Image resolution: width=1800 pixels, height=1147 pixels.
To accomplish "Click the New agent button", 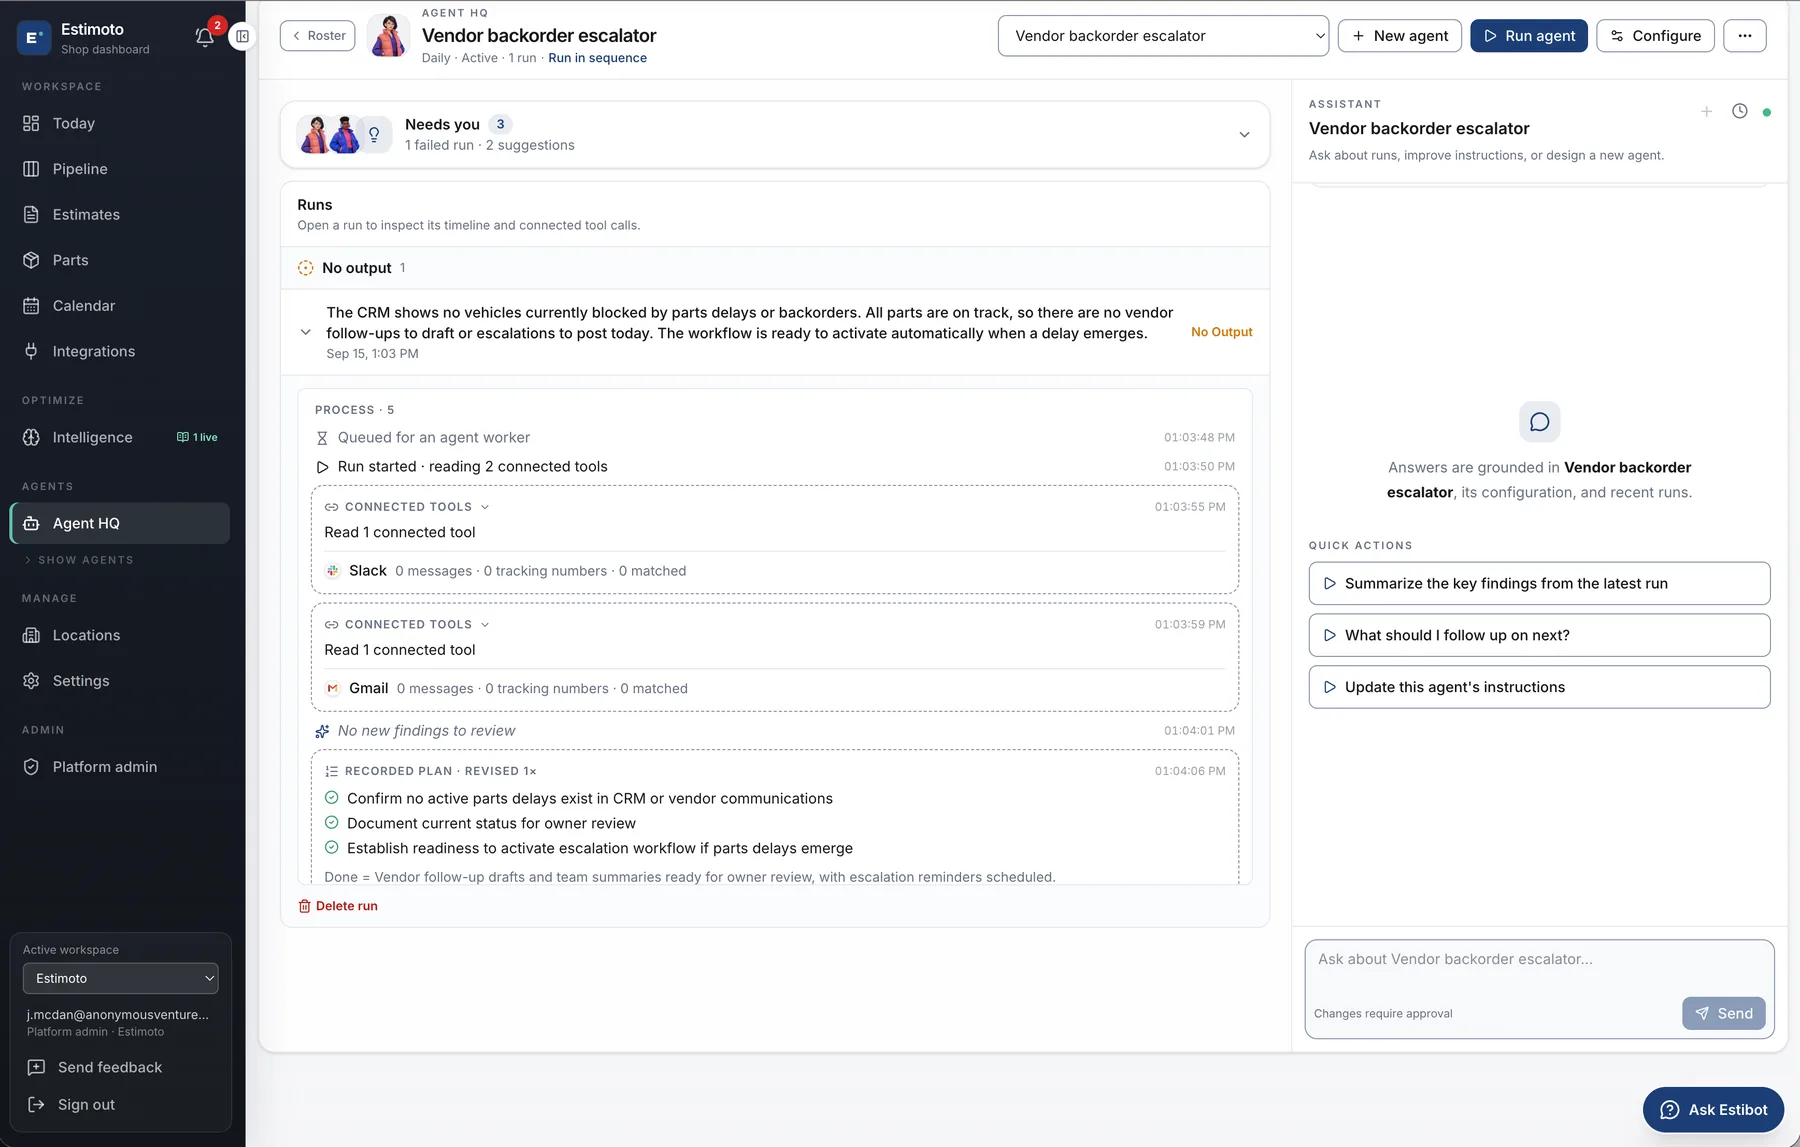I will (1400, 36).
